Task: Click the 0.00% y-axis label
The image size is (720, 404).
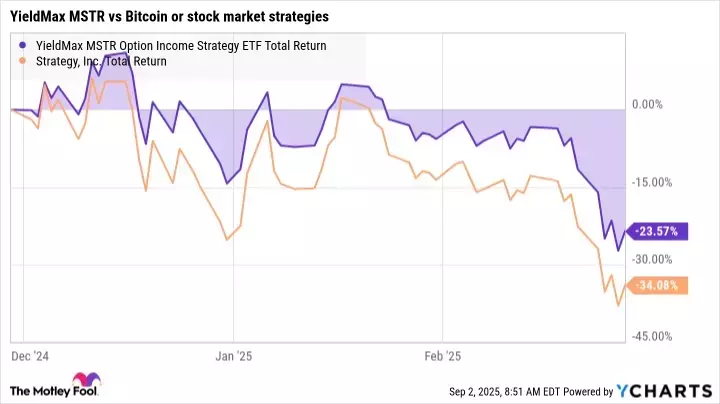Action: click(648, 105)
